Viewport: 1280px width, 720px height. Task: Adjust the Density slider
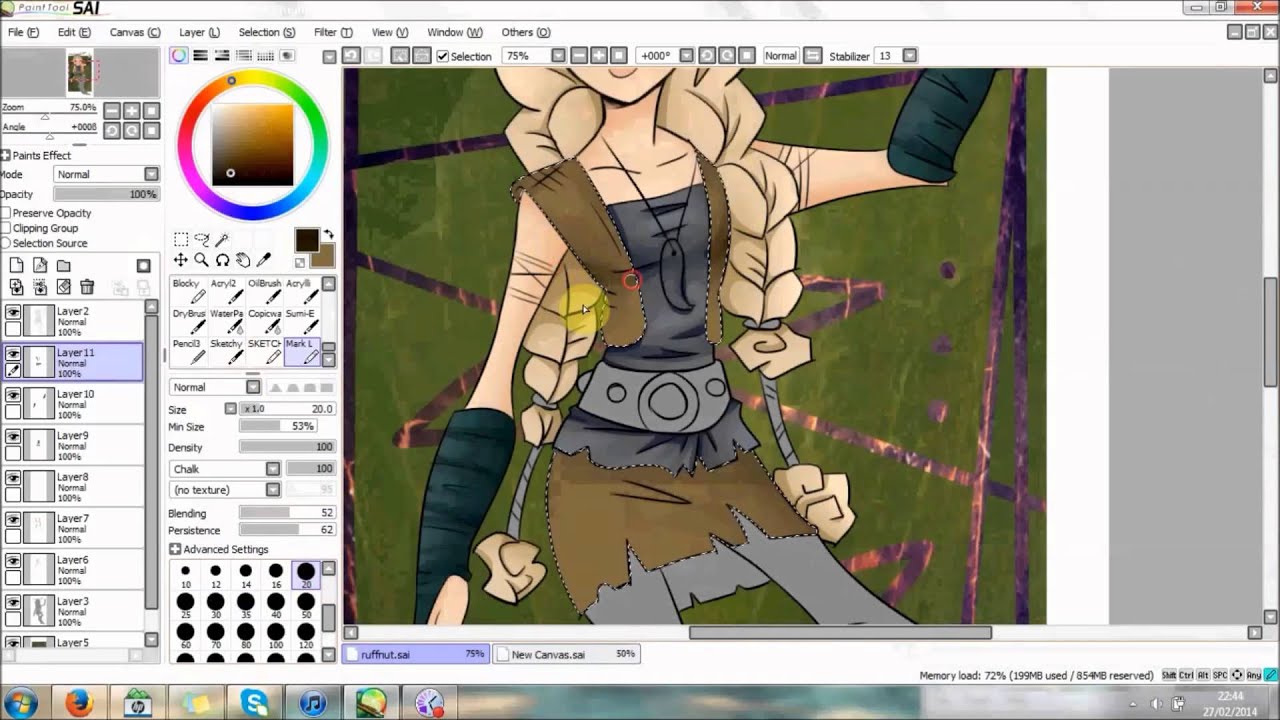287,448
